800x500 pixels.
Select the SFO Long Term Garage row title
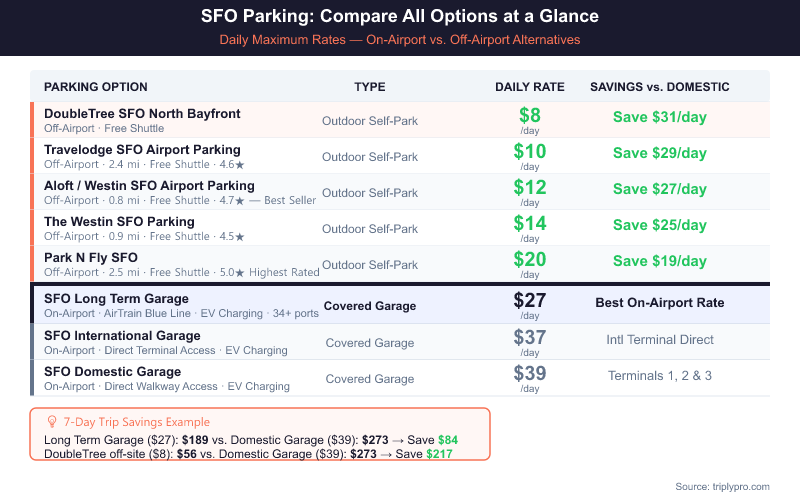pos(116,299)
